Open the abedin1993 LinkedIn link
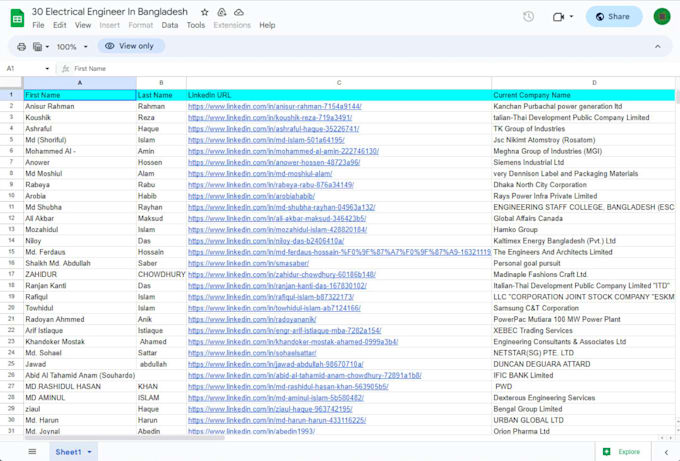This screenshot has width=680, height=461. click(x=252, y=432)
